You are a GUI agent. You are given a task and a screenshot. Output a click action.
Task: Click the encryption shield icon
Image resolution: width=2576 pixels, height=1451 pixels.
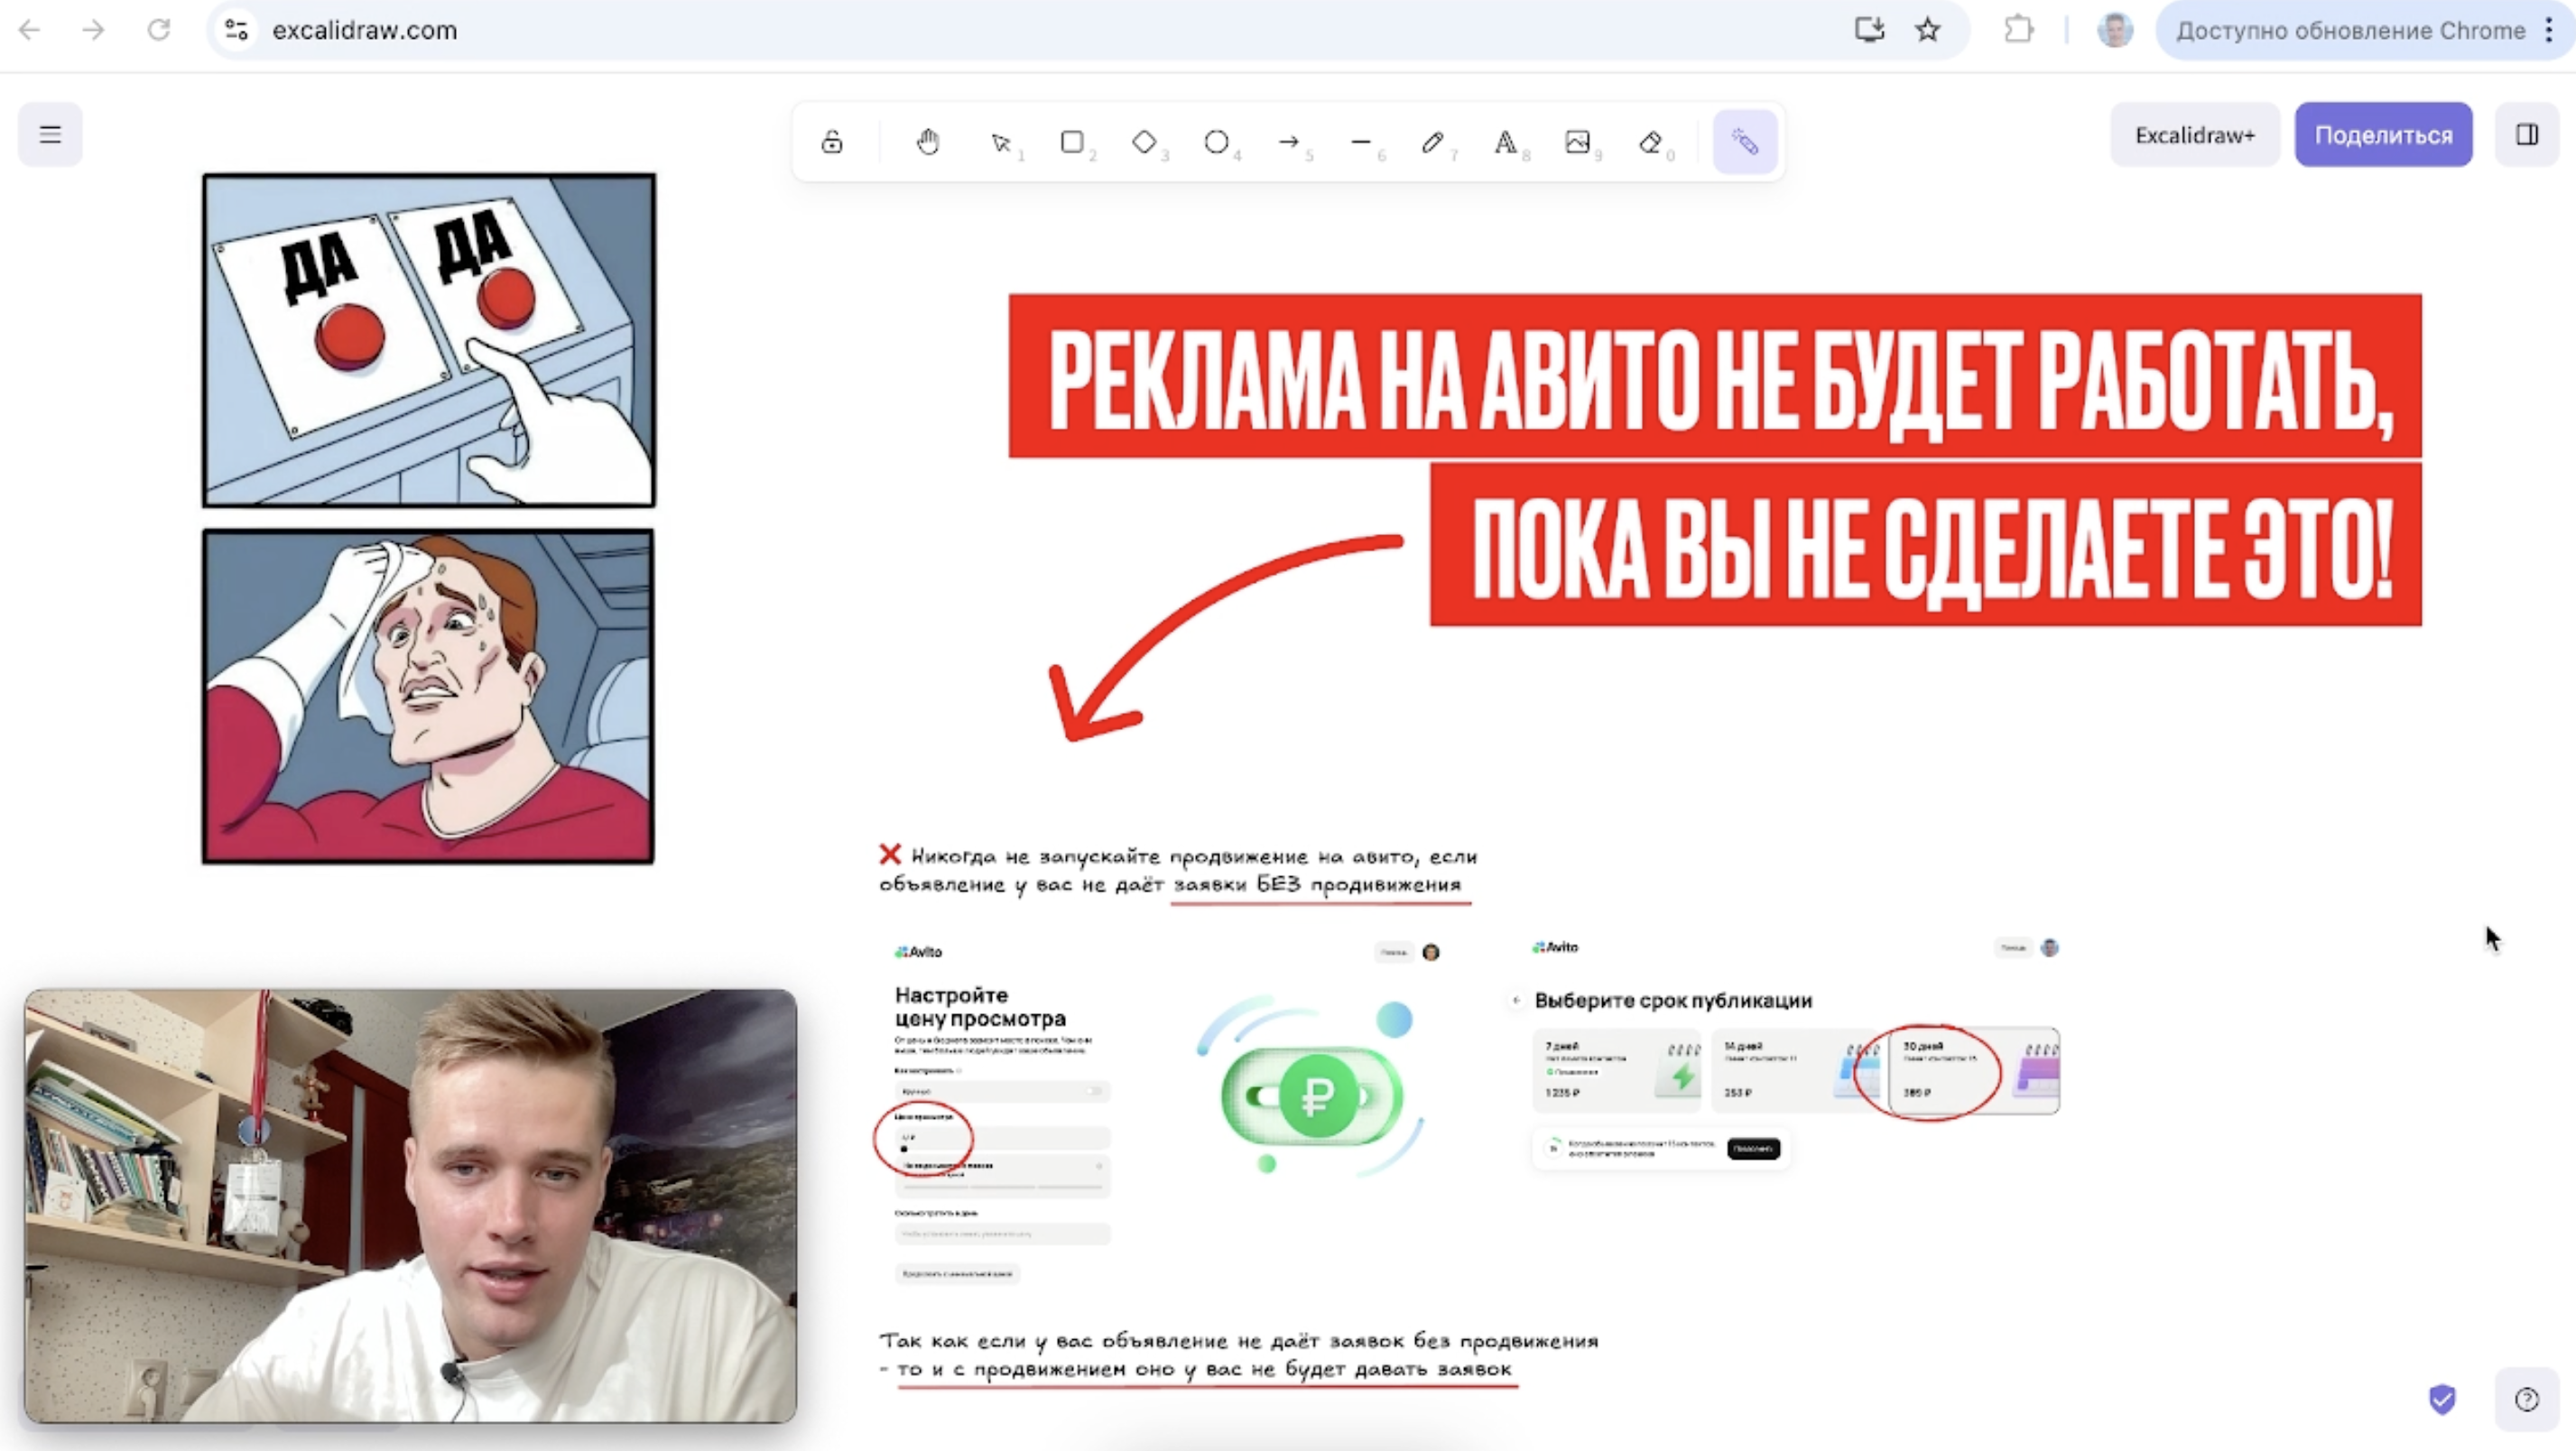tap(2442, 1399)
